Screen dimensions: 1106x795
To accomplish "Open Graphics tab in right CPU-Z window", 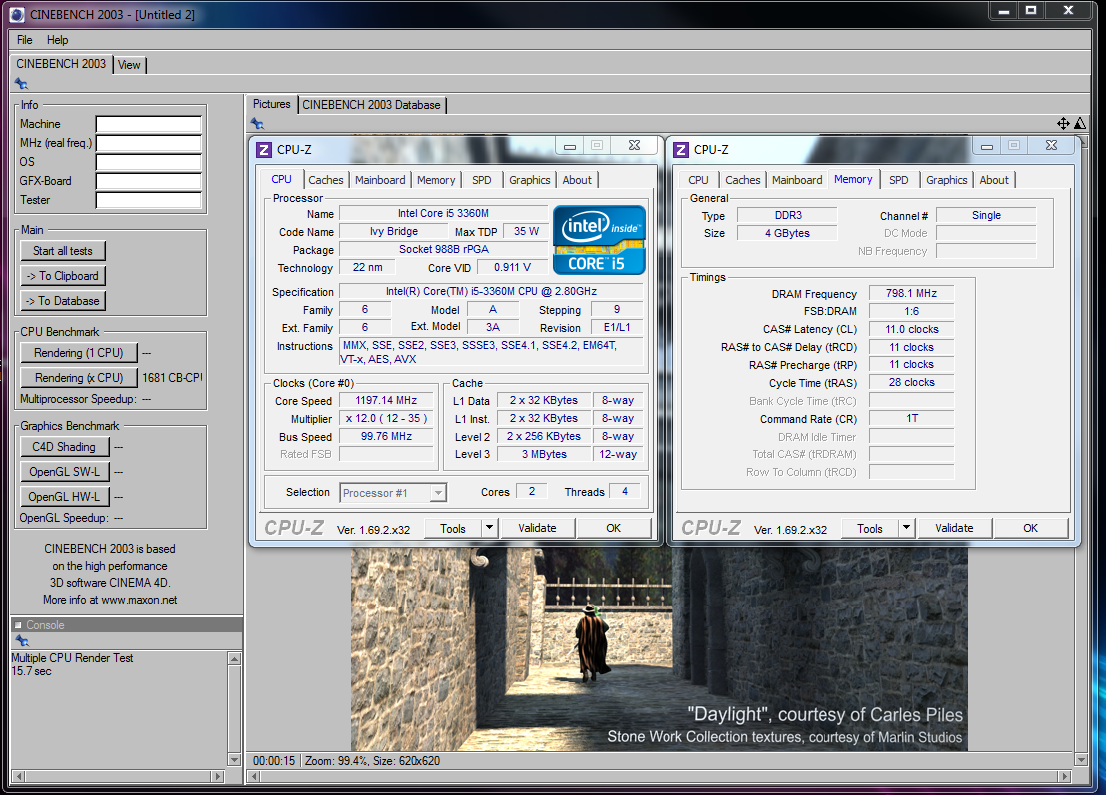I will point(947,180).
